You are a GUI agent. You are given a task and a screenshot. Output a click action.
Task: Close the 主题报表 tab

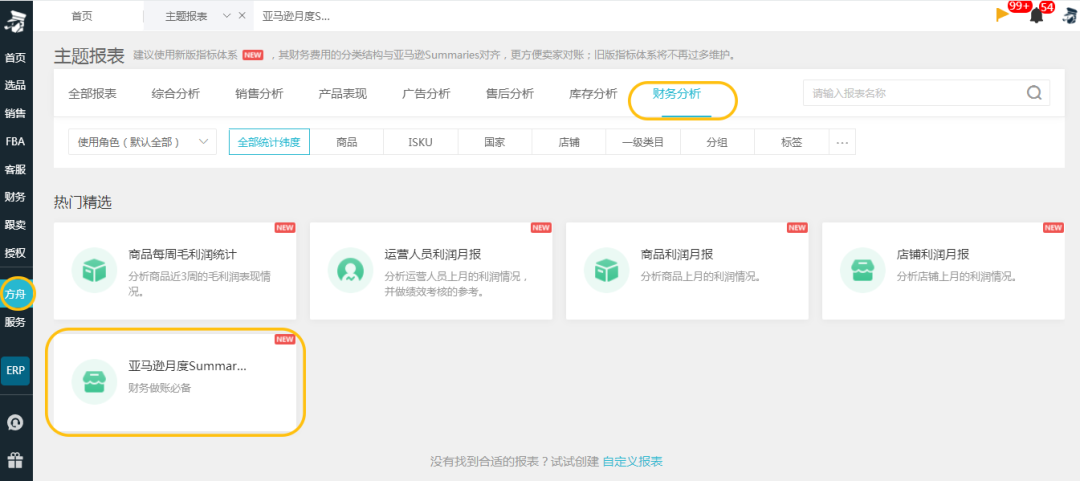(242, 16)
